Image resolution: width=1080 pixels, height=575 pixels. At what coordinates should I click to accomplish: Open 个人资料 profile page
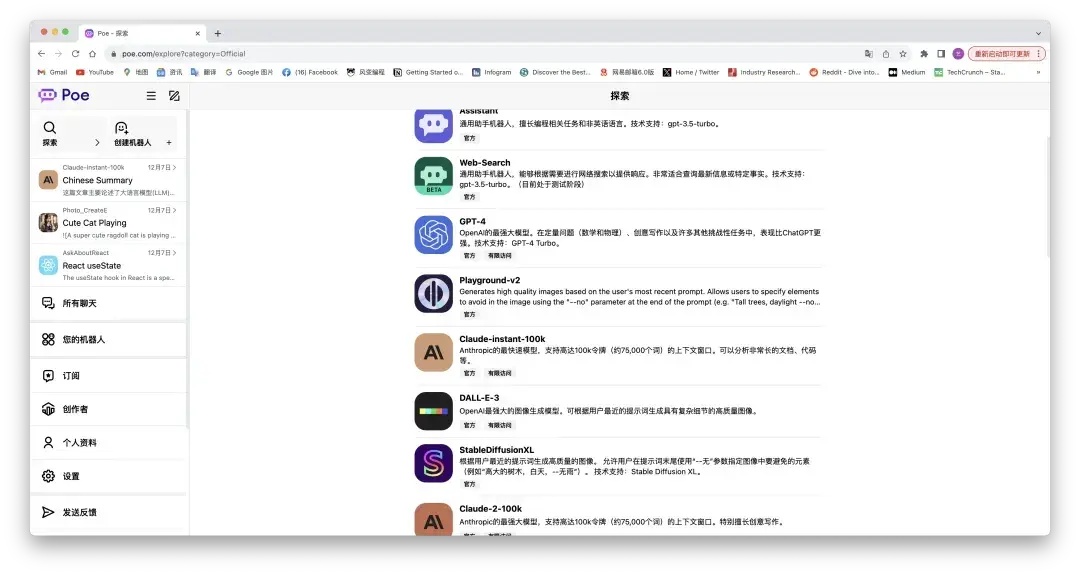point(108,442)
